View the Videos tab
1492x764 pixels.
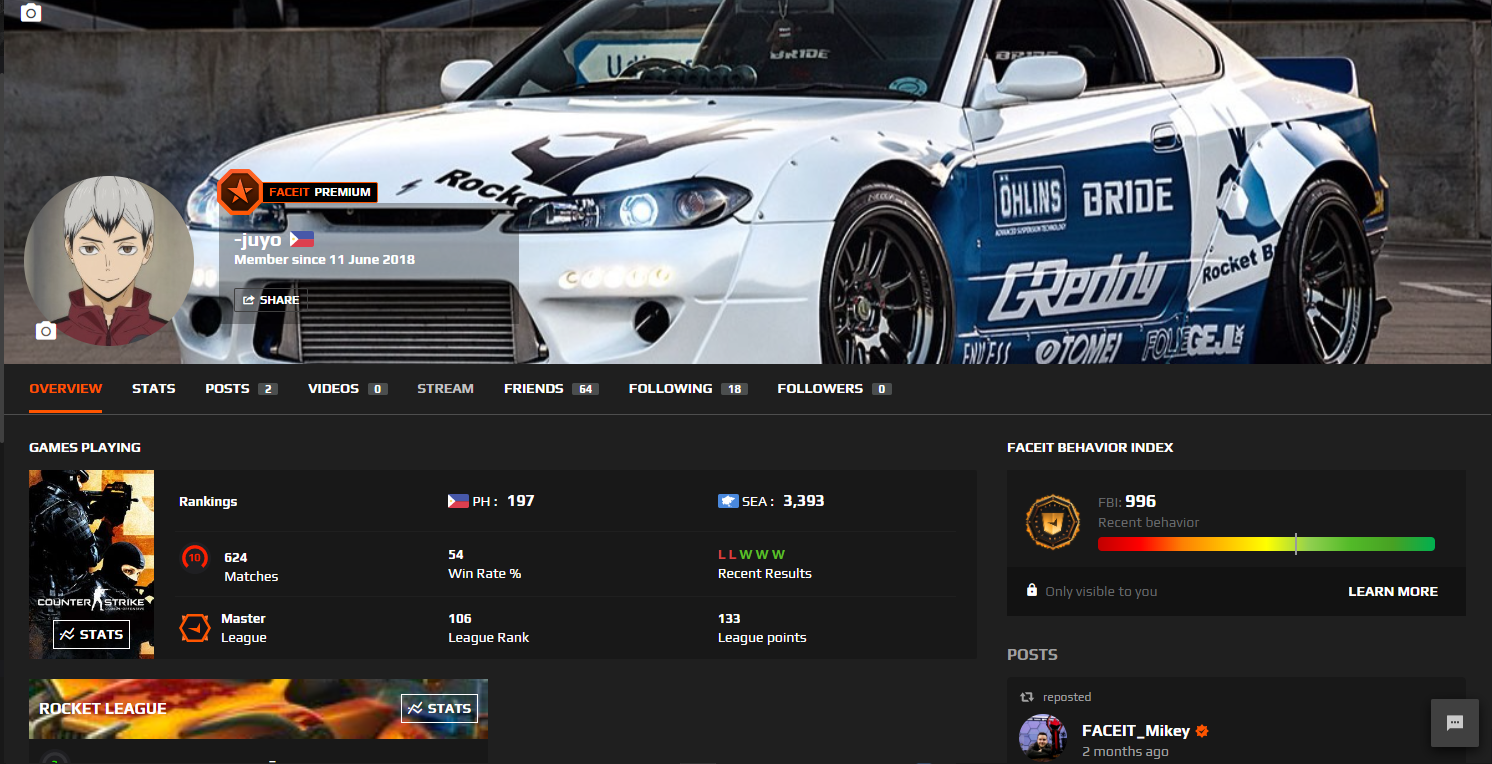(x=348, y=389)
